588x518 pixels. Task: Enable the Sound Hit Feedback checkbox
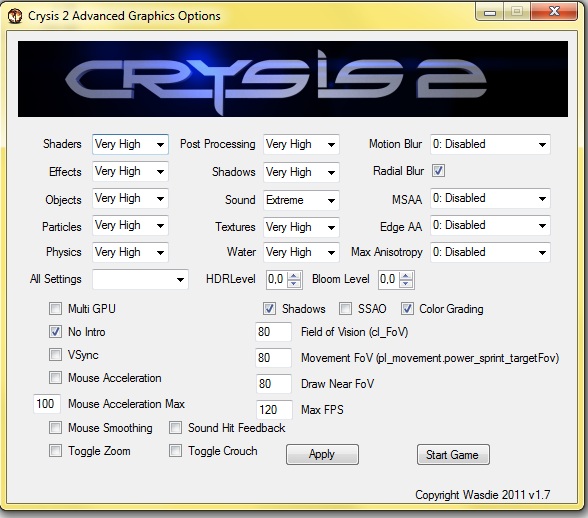176,428
